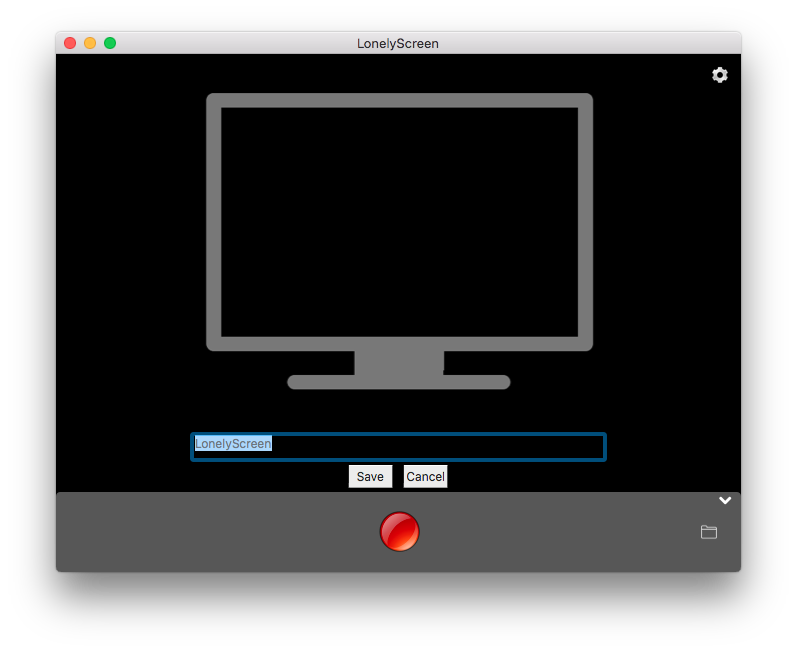Close the LonelyScreen window
The image size is (797, 652).
[x=70, y=43]
